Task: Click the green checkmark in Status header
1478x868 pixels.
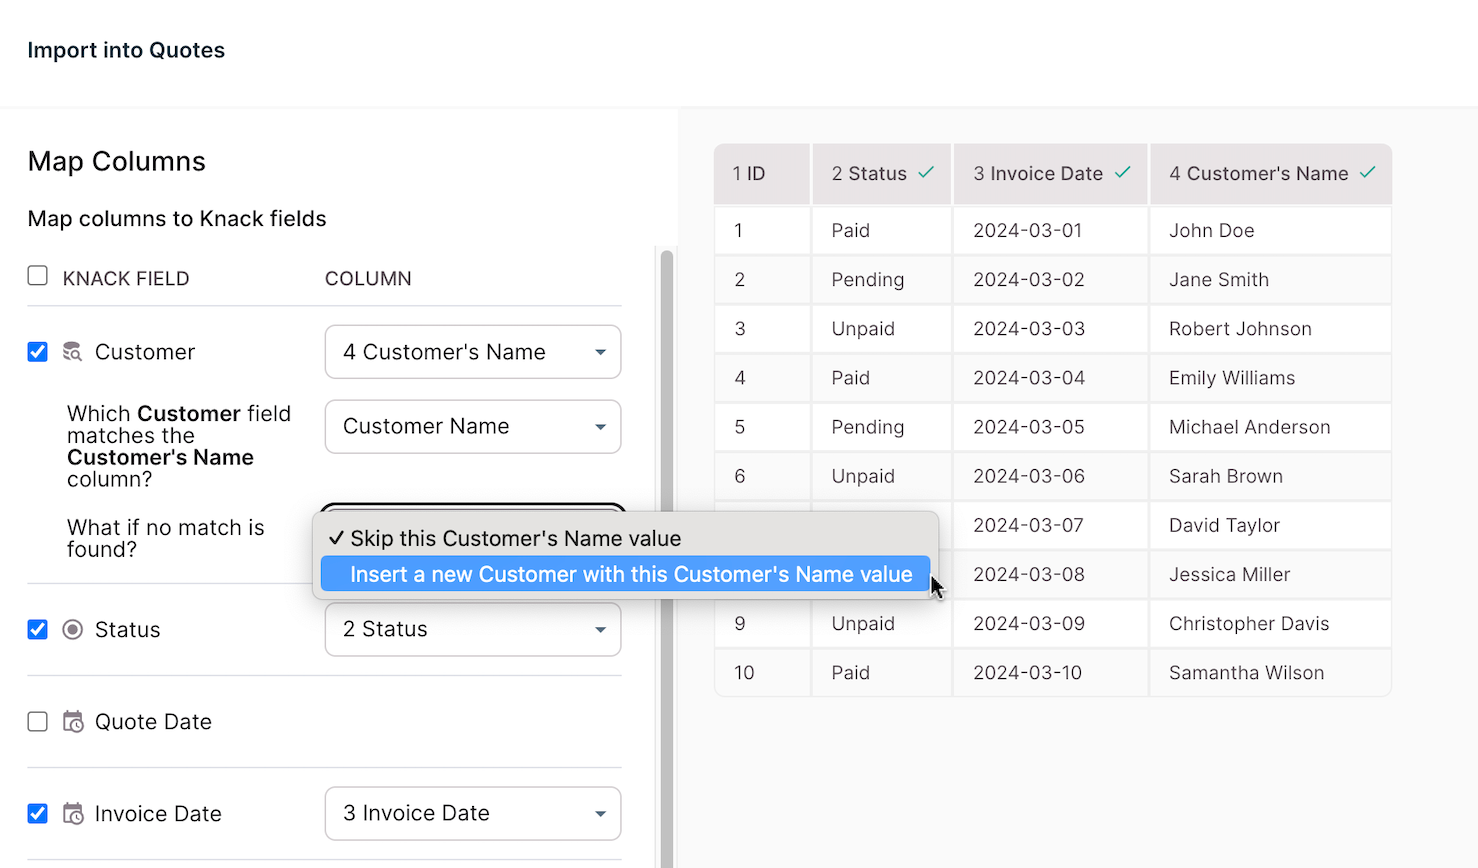Action: pyautogui.click(x=926, y=173)
